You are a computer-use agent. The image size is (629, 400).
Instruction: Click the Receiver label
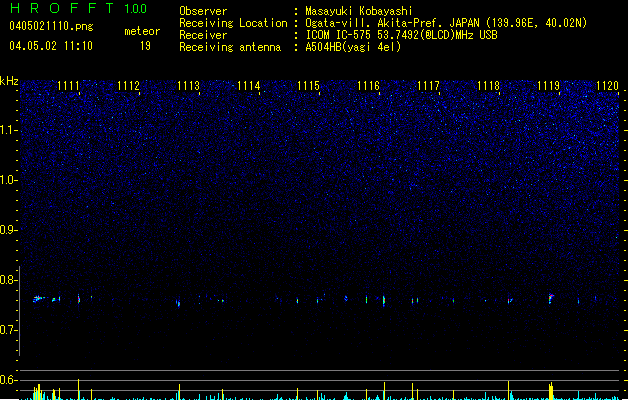203,35
